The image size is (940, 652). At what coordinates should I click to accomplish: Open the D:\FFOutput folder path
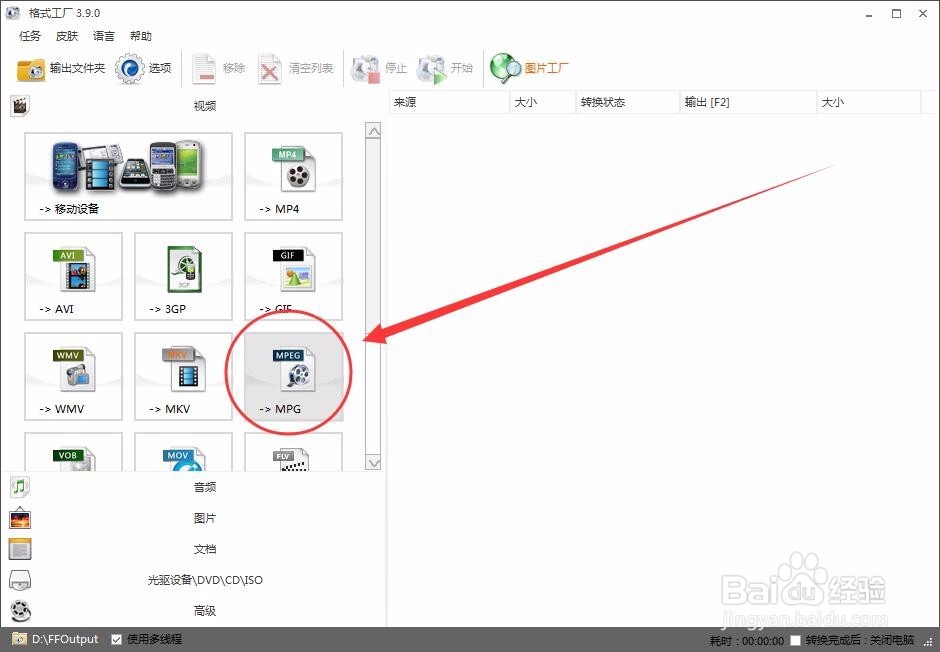[x=65, y=639]
